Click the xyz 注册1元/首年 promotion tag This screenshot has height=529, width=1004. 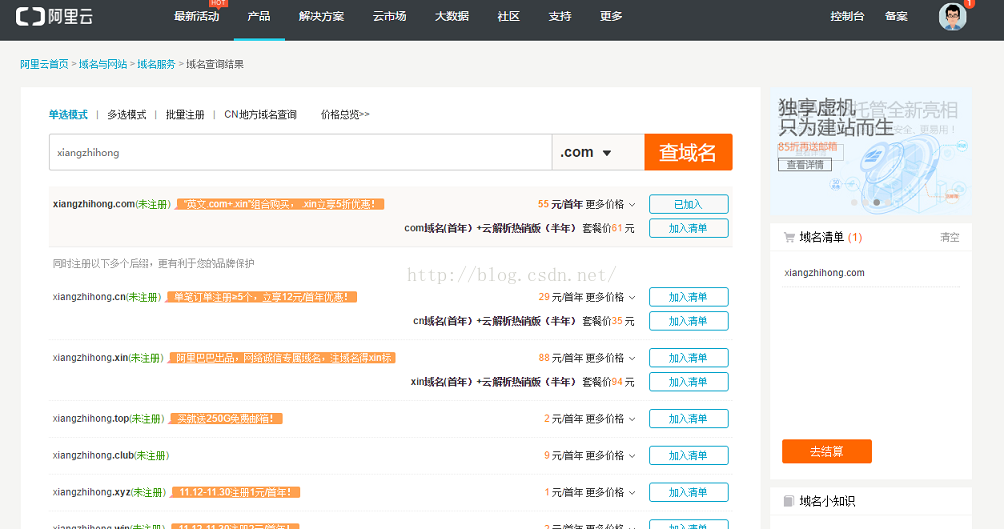pyautogui.click(x=236, y=492)
